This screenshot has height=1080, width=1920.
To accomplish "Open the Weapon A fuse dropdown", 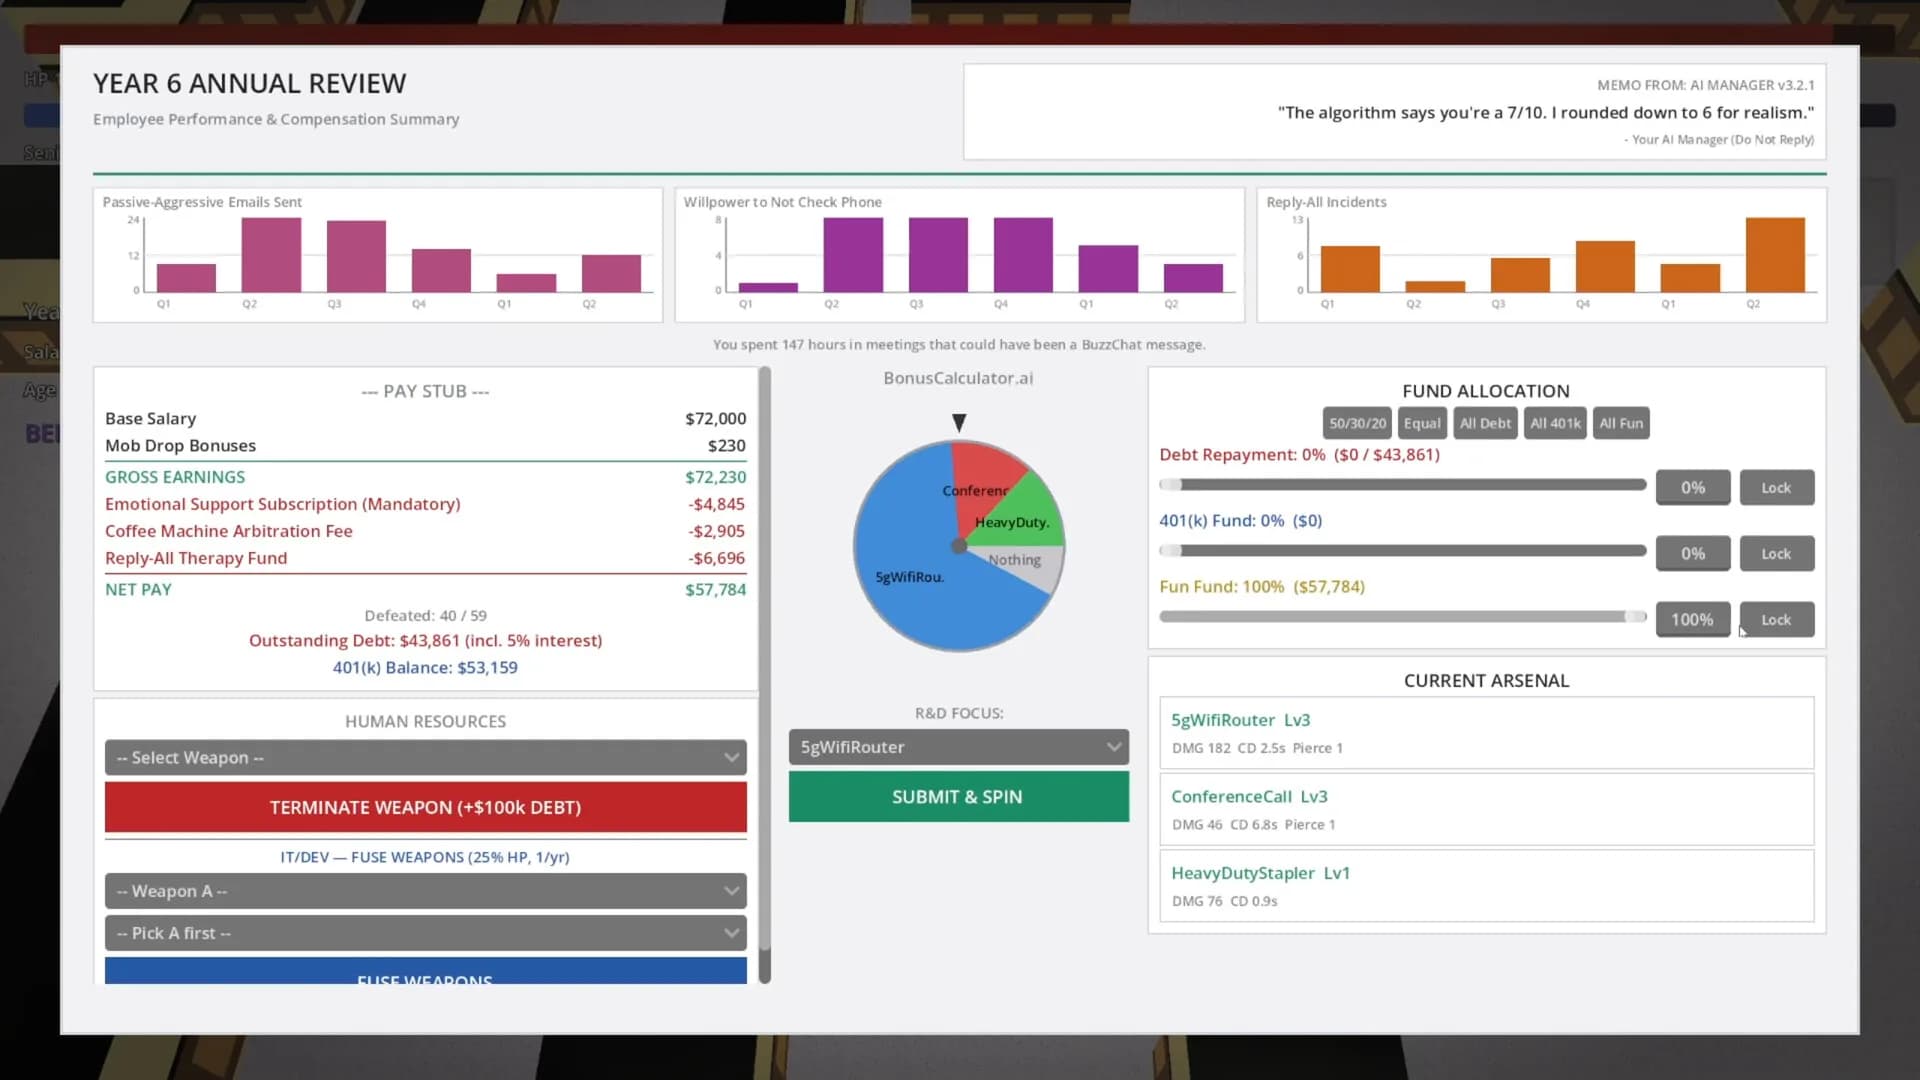I will tap(425, 891).
